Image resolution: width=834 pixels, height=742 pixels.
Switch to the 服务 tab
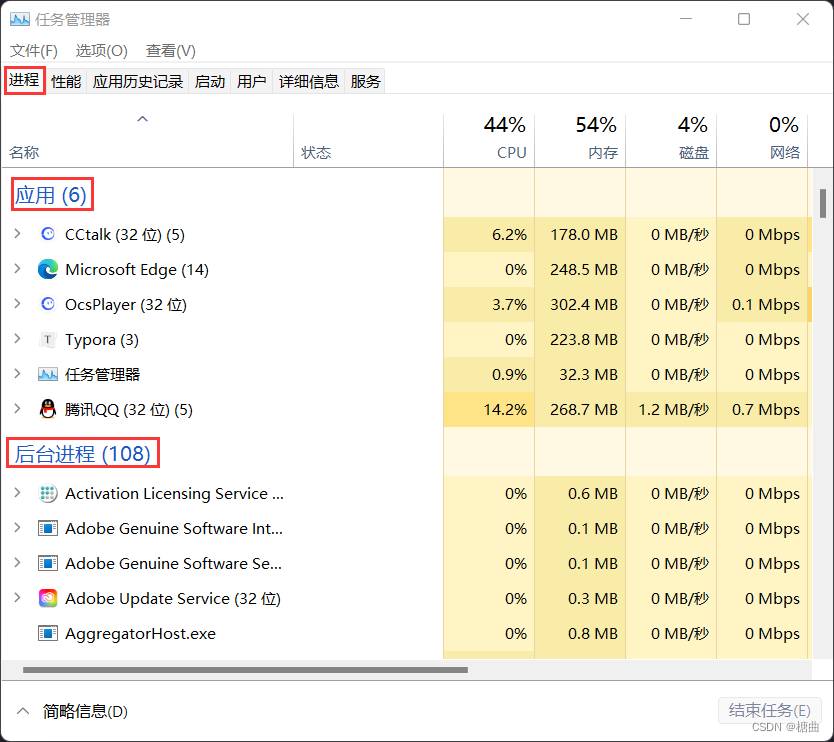[x=365, y=81]
